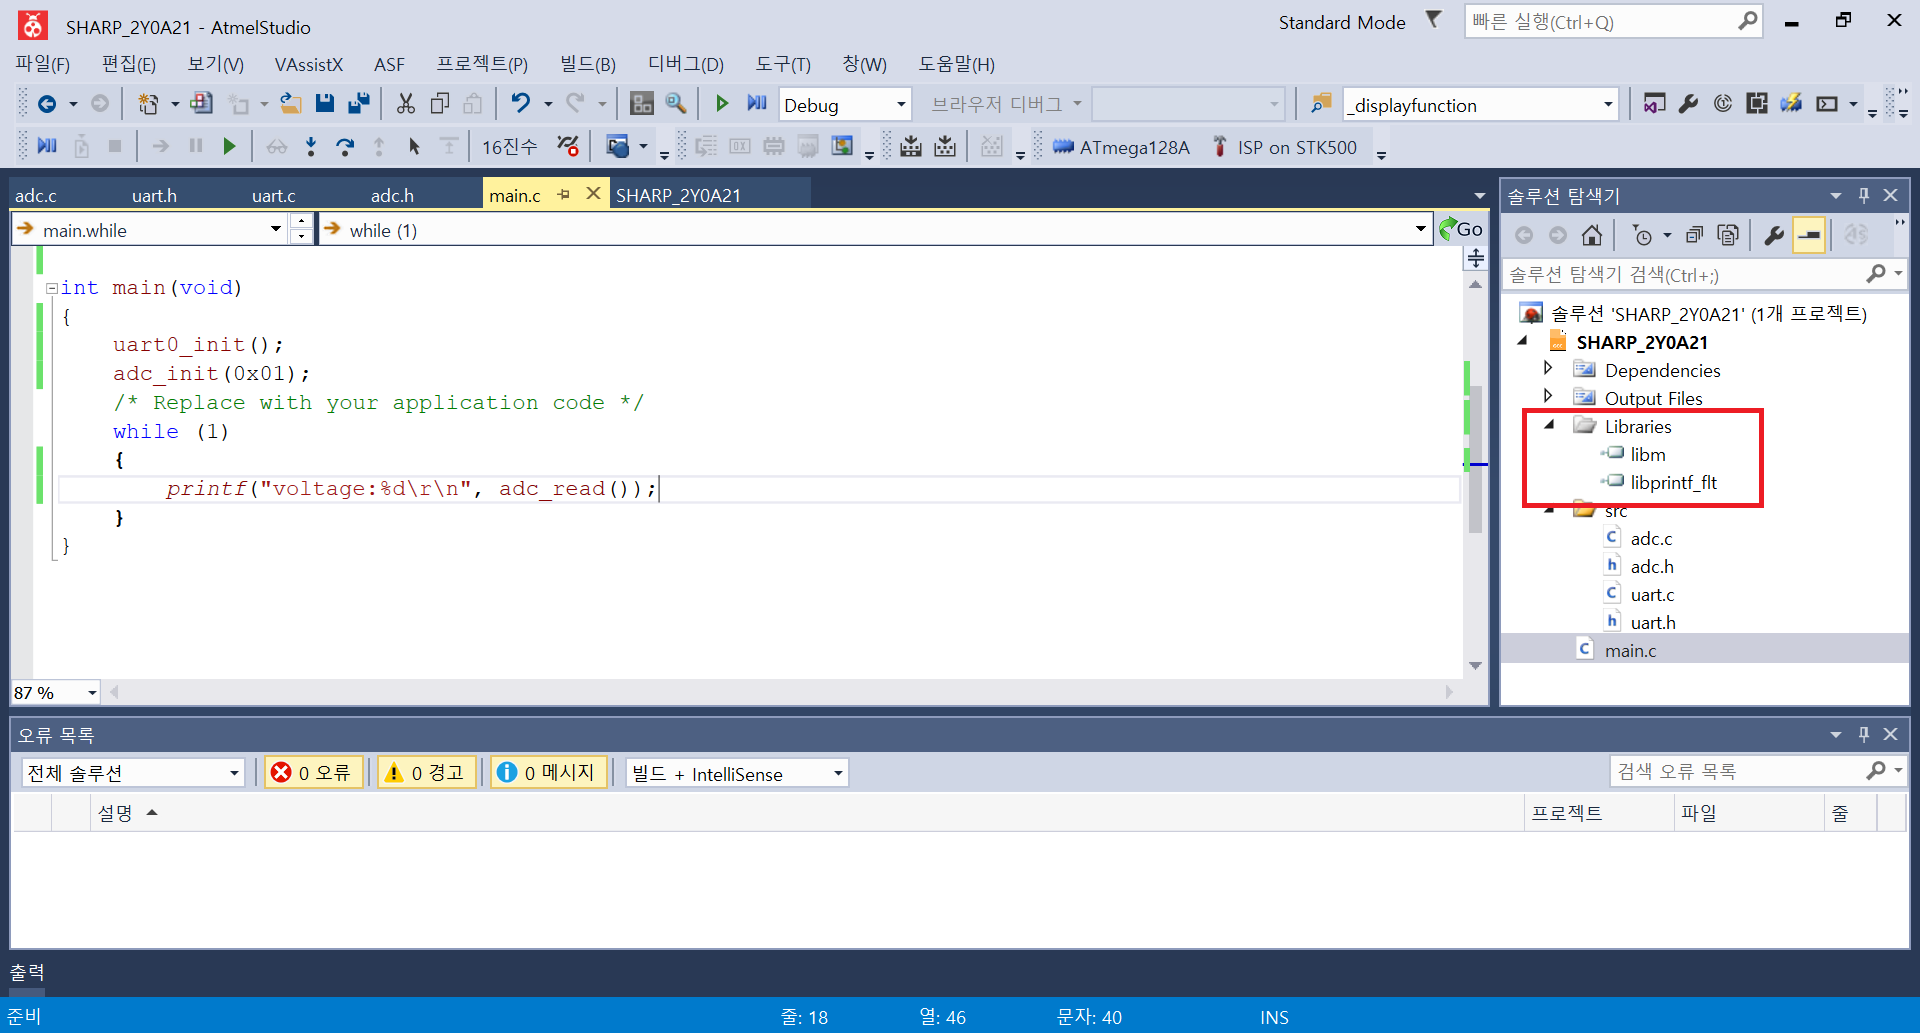Click the Home icon in Solution Explorer
The image size is (1920, 1033).
[x=1592, y=235]
